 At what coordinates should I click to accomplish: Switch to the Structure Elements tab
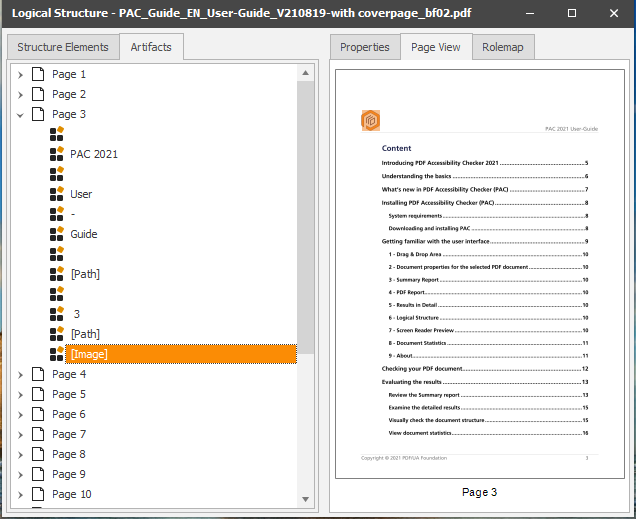point(63,47)
